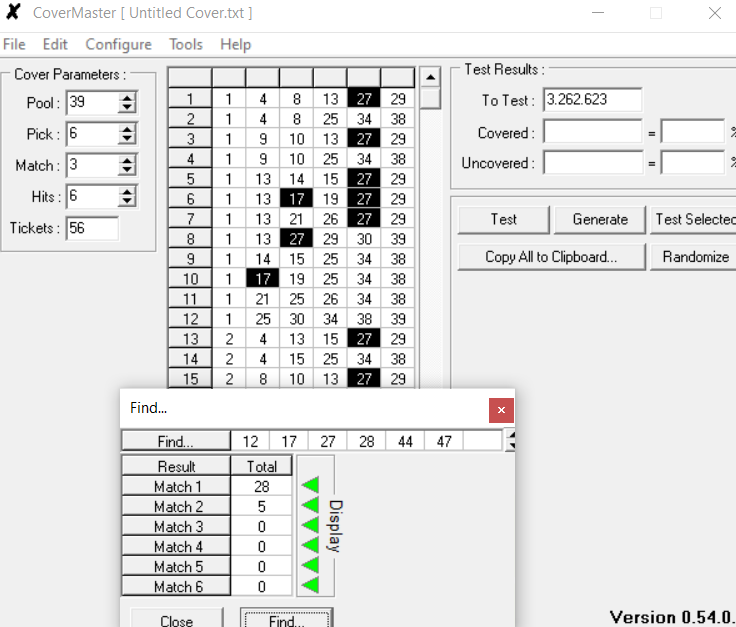Click Find number cell containing 28

[367, 441]
